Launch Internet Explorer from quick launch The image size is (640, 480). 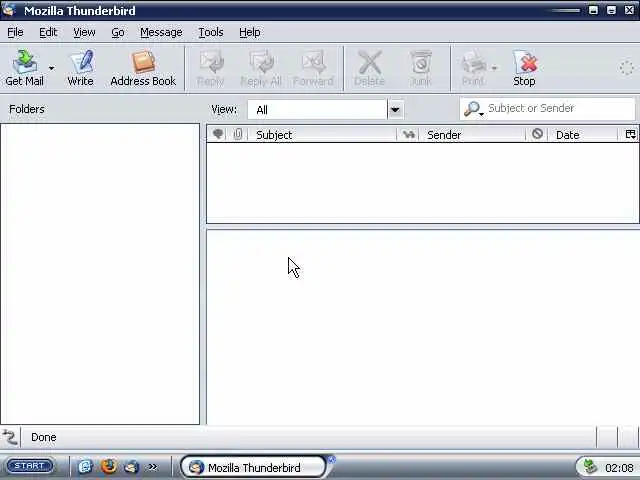85,466
